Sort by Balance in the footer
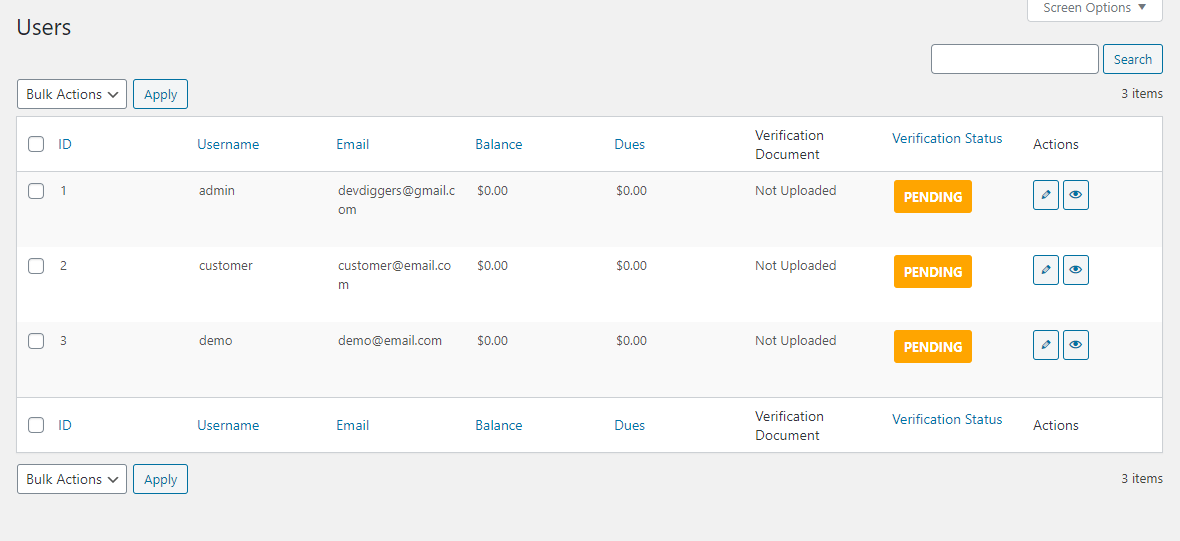The width and height of the screenshot is (1180, 541). coord(498,425)
